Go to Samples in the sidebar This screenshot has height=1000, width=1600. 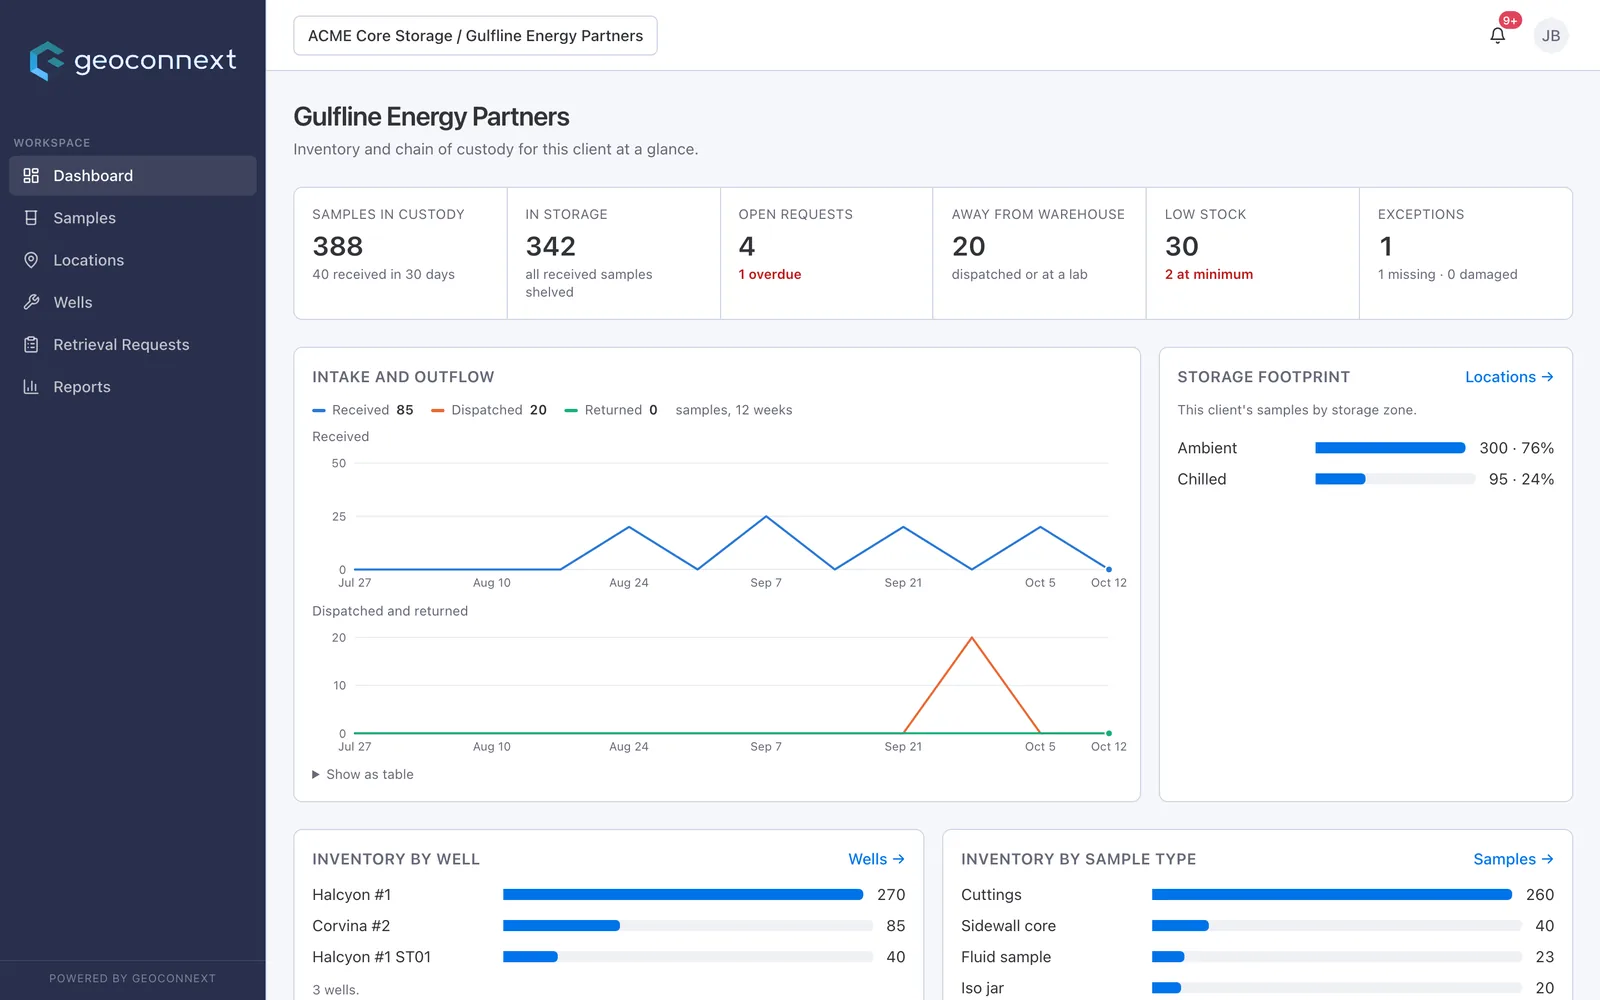click(133, 218)
